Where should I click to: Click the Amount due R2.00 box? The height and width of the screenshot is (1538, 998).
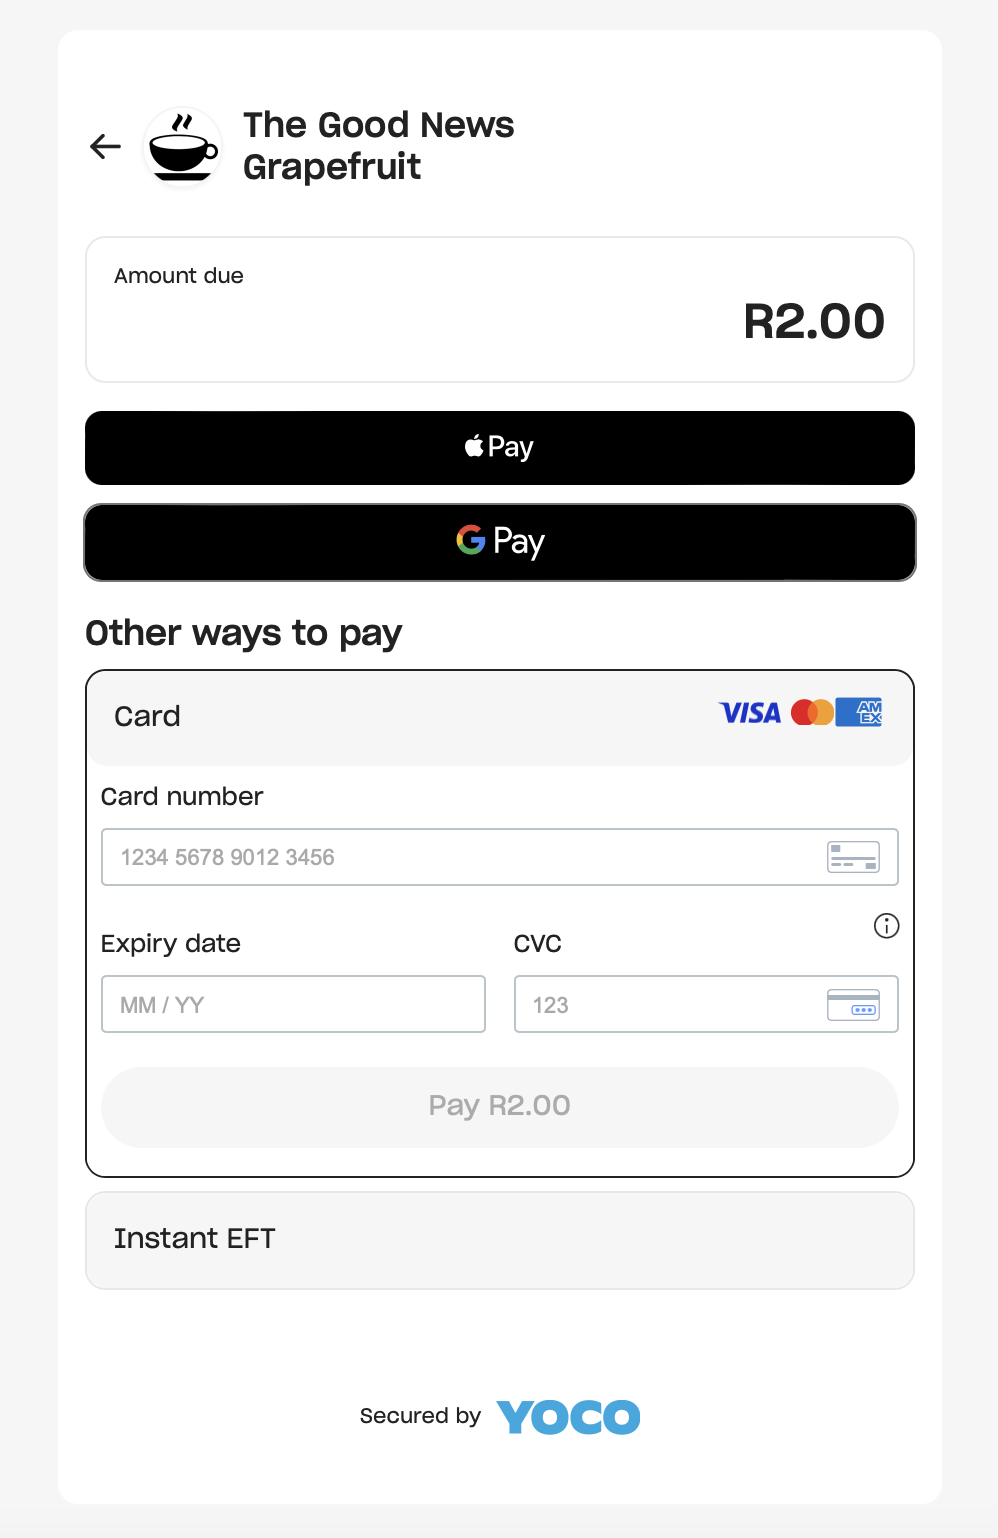point(500,310)
